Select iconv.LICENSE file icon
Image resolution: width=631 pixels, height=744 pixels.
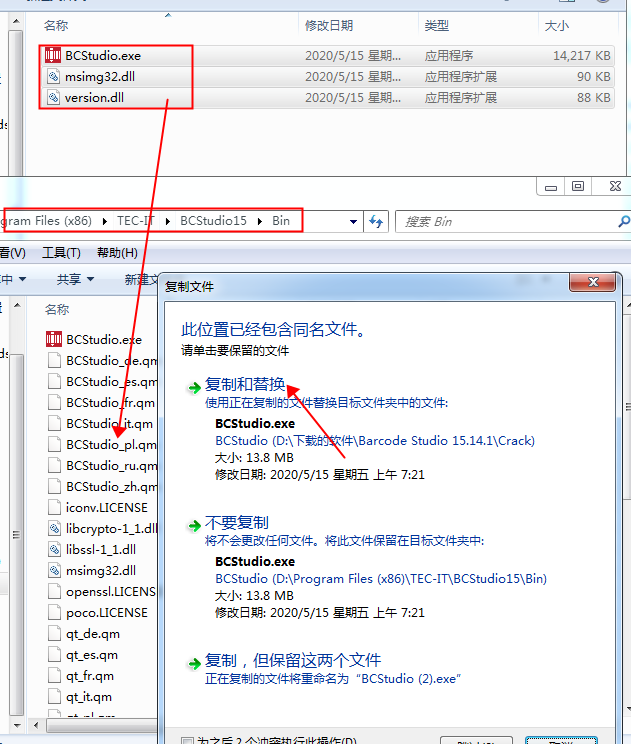[x=55, y=507]
